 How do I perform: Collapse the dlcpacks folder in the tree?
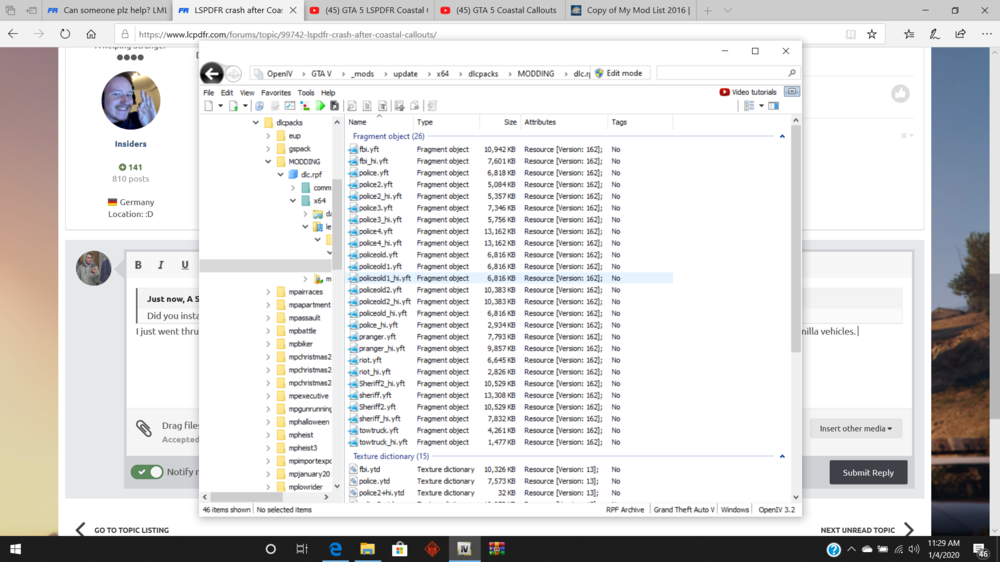256,122
